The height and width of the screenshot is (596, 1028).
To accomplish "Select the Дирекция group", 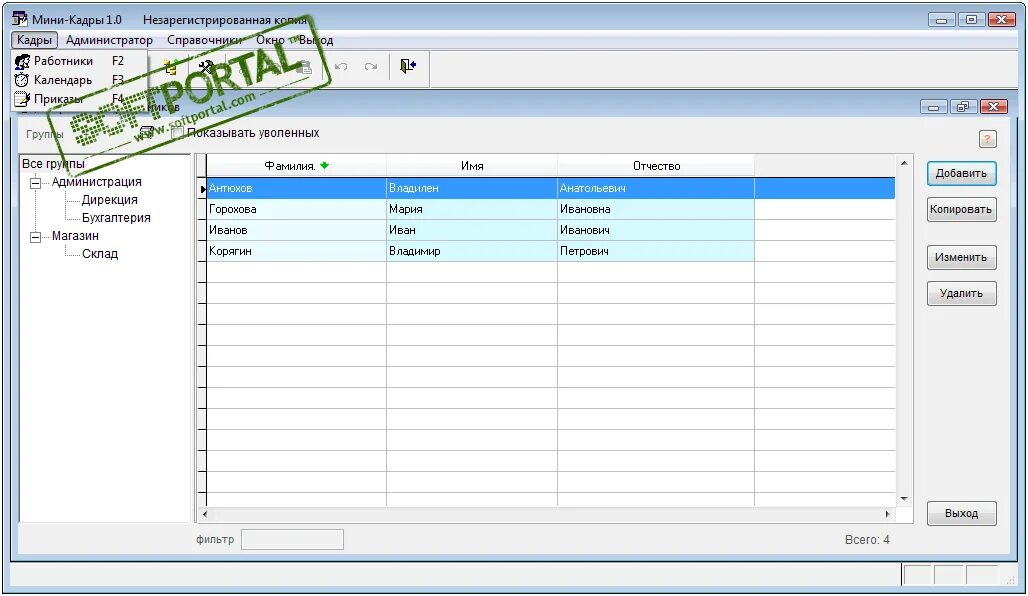I will click(109, 200).
